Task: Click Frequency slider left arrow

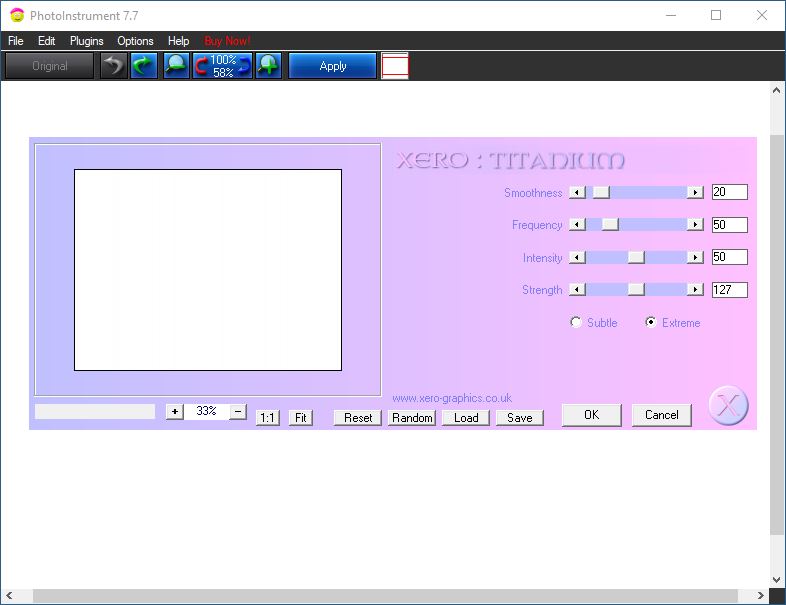Action: point(577,225)
